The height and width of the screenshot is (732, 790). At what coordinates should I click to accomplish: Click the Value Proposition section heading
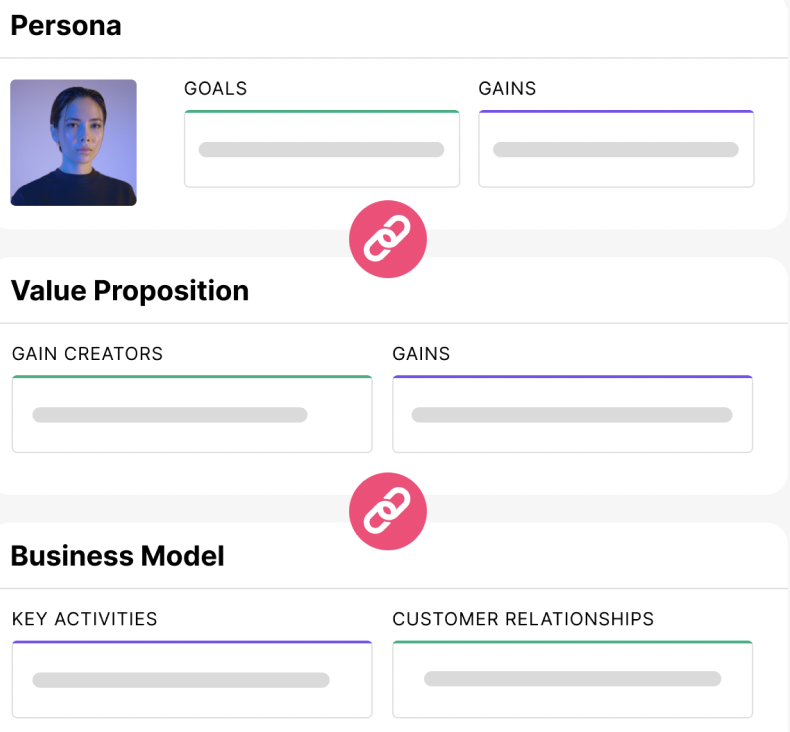(130, 291)
